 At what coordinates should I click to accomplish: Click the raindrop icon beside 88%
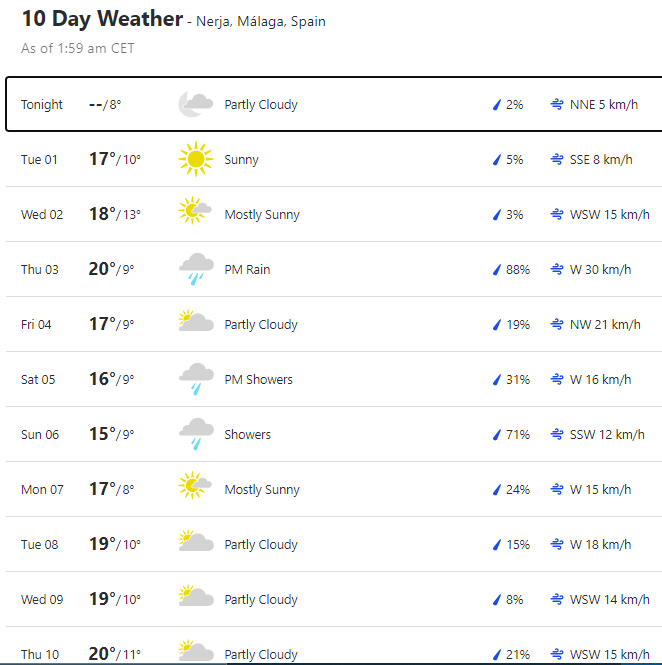coord(495,269)
